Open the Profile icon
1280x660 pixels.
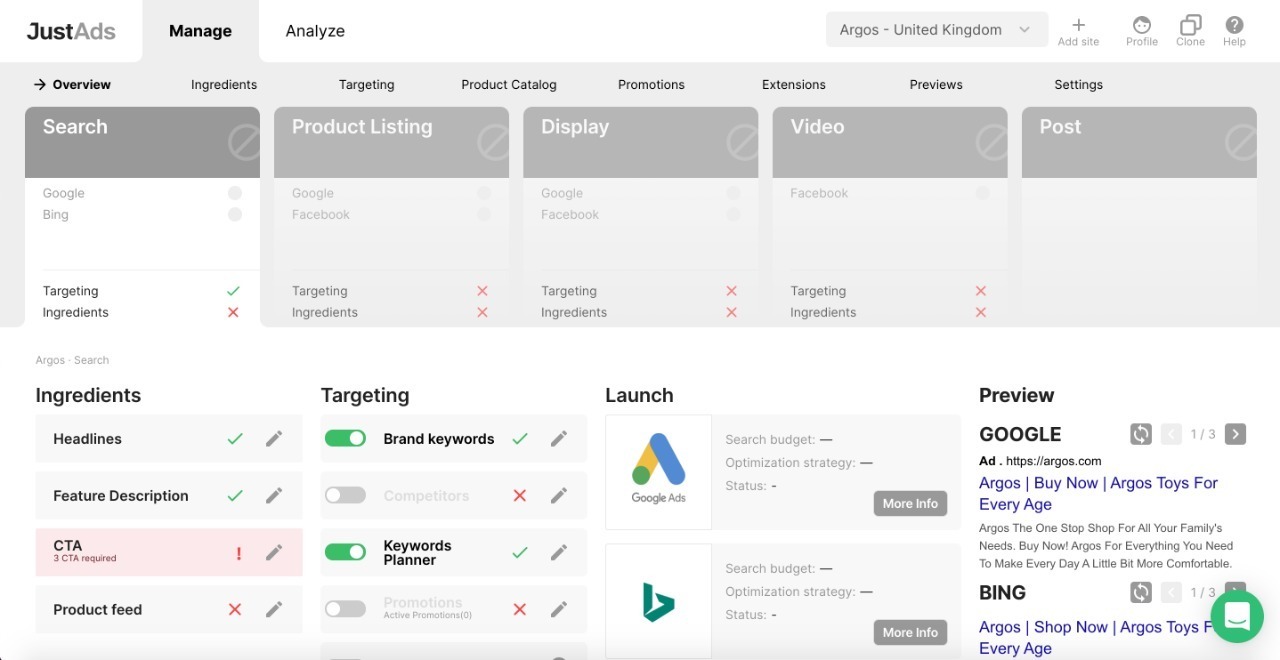tap(1142, 25)
